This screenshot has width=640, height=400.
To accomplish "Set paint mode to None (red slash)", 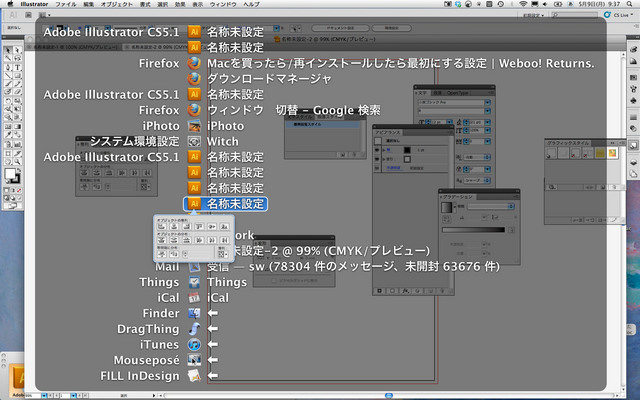I will (x=19, y=191).
